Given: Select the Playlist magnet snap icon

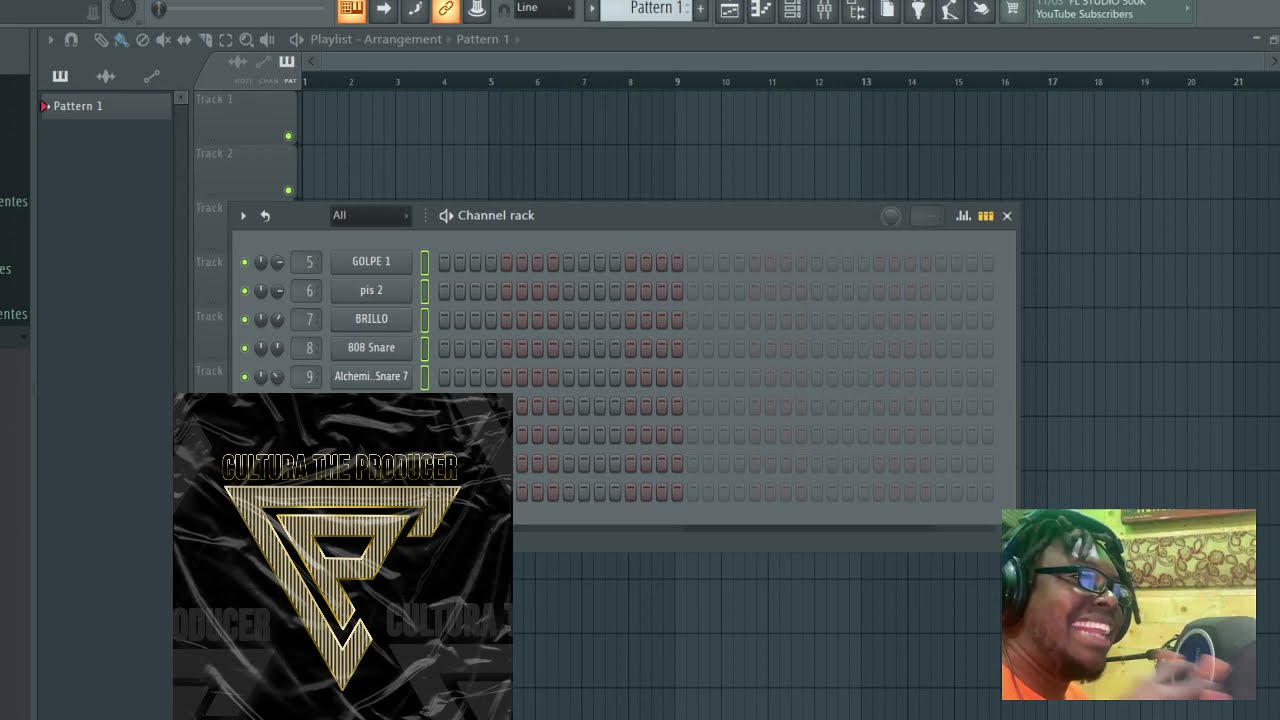Looking at the screenshot, I should click(71, 39).
